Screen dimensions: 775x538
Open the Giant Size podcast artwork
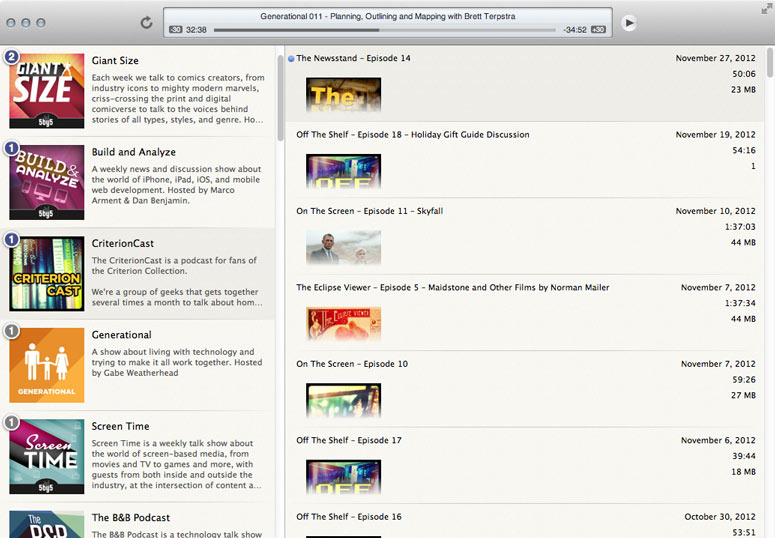[47, 91]
